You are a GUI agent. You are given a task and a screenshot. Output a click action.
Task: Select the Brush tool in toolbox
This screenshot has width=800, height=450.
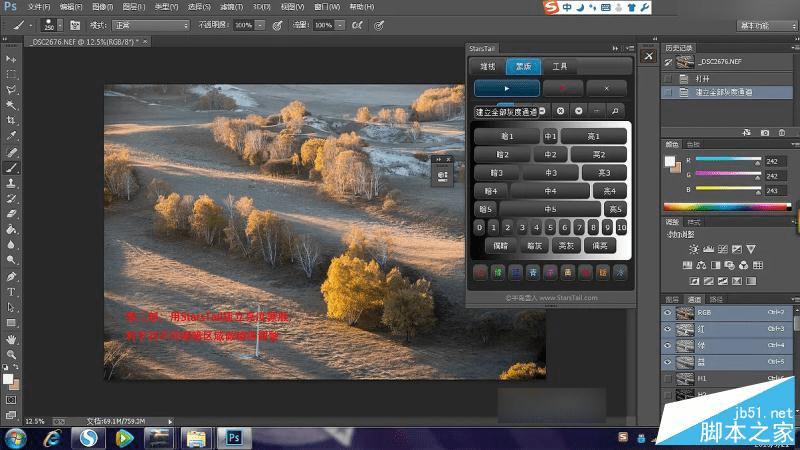coord(11,167)
